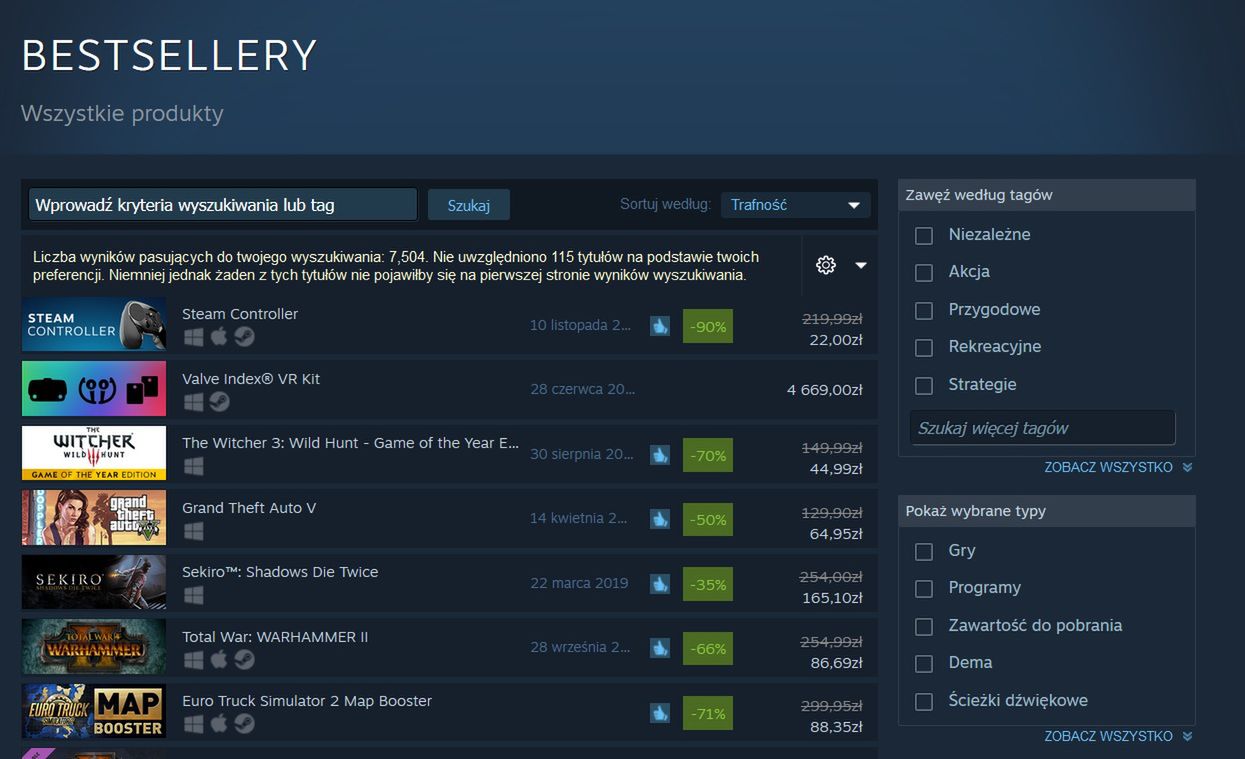The height and width of the screenshot is (759, 1245).
Task: Open the Valve Index VR Kit title
Action: tap(251, 379)
